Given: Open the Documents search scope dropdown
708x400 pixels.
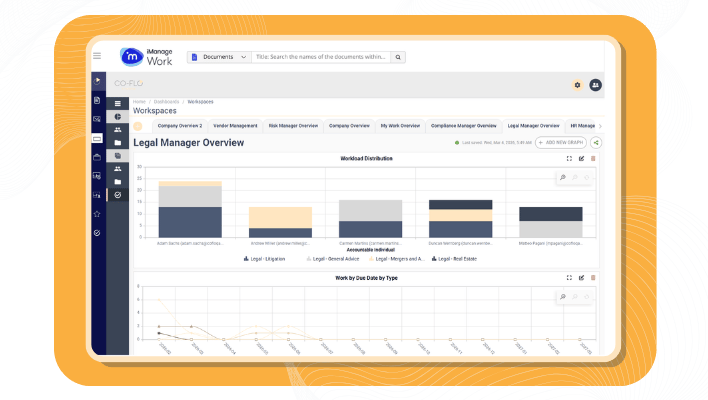Looking at the screenshot, I should click(219, 57).
